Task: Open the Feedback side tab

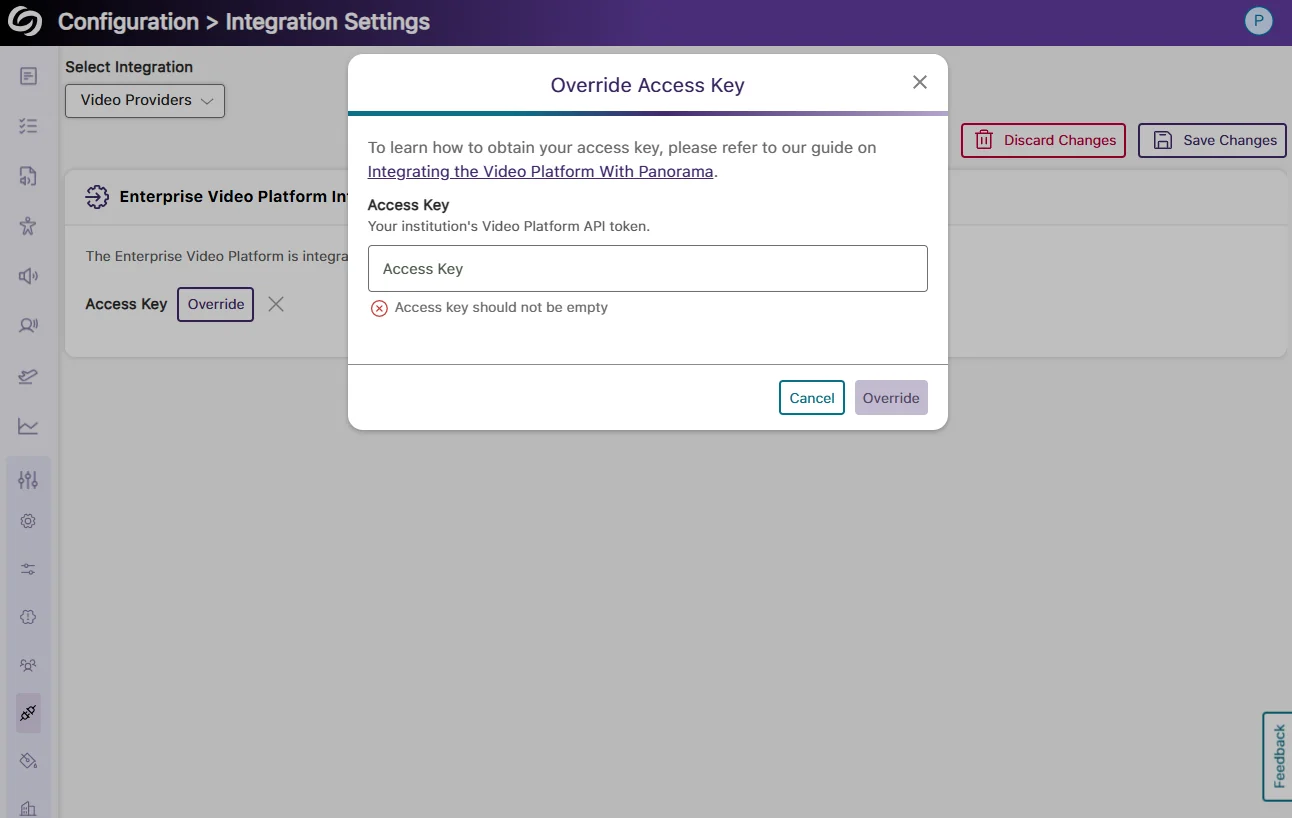Action: point(1278,756)
